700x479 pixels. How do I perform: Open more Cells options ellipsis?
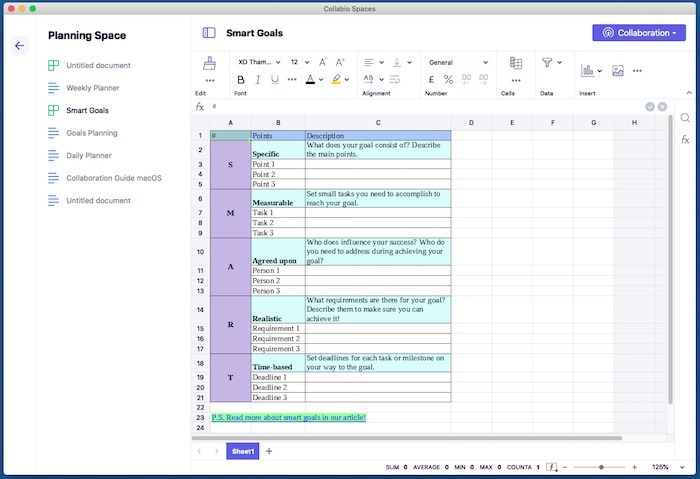pyautogui.click(x=516, y=81)
